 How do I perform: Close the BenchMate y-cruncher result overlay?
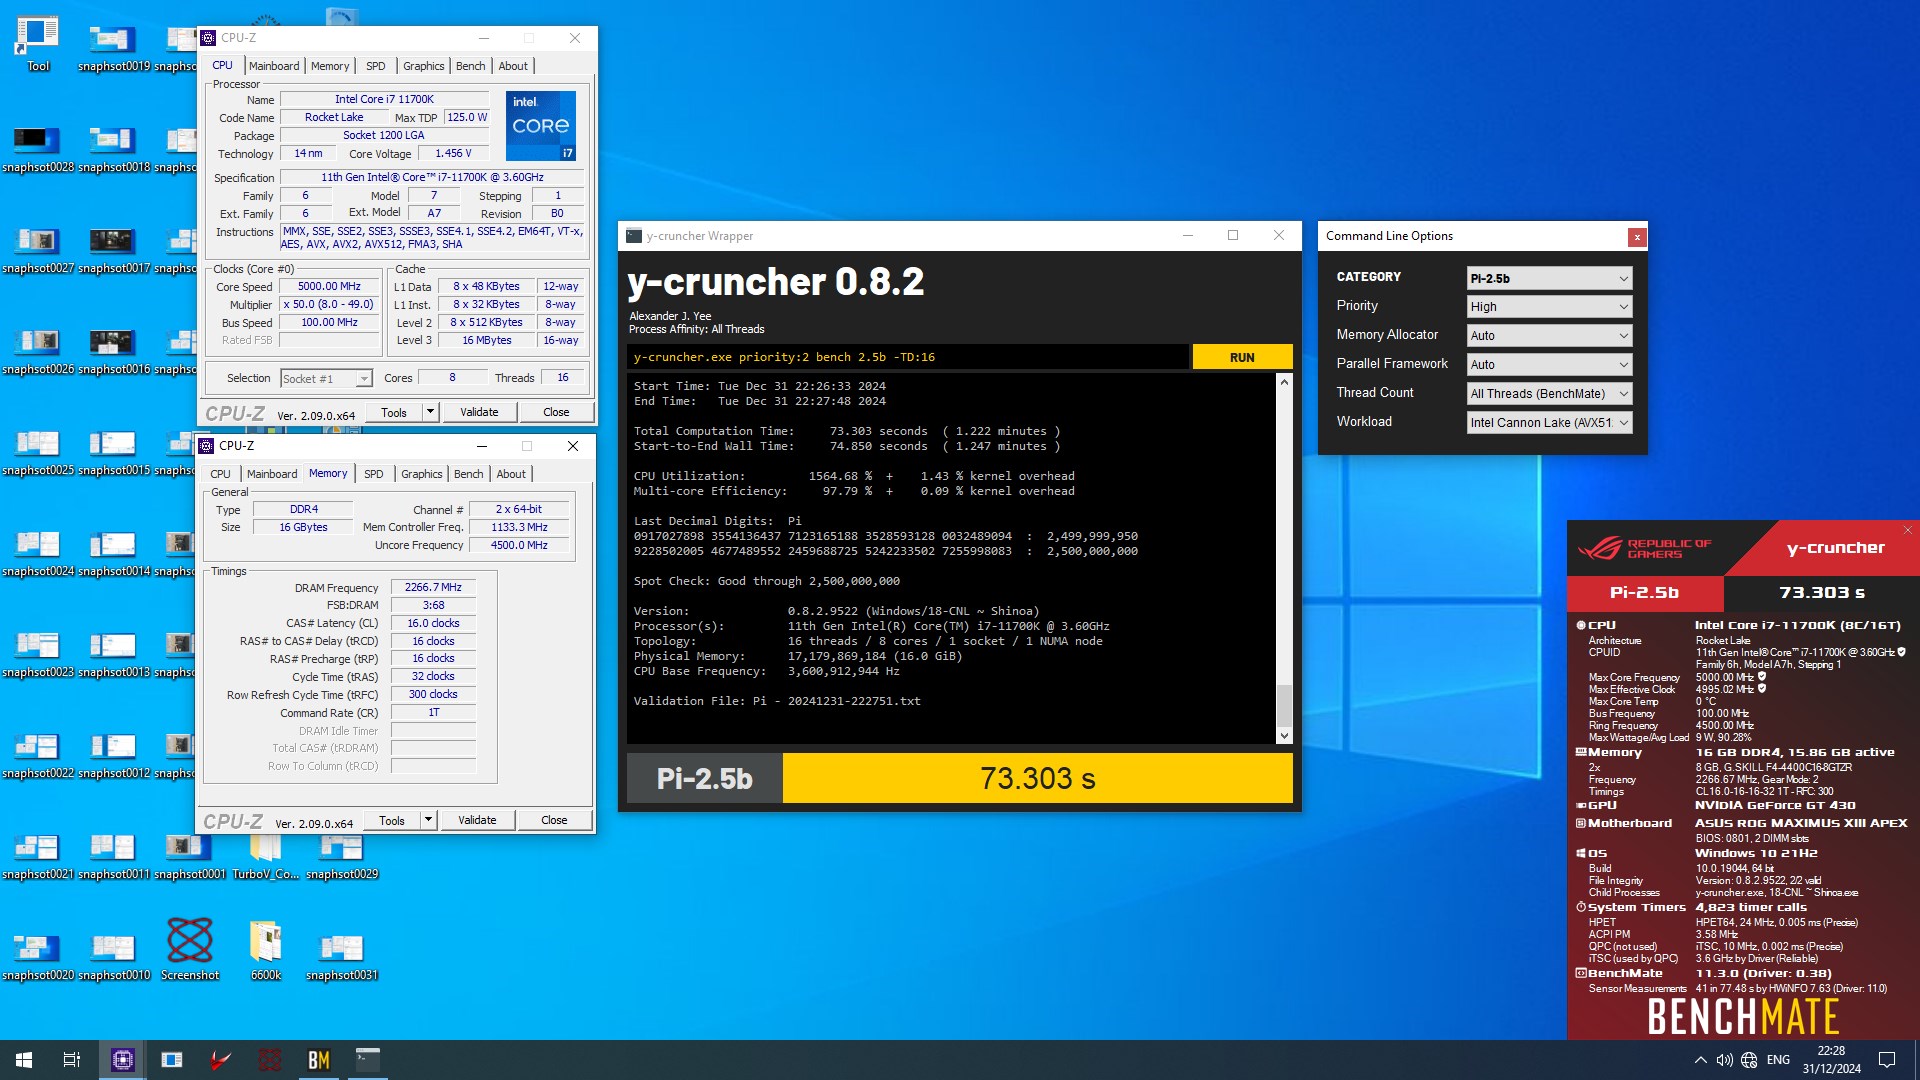1907,530
